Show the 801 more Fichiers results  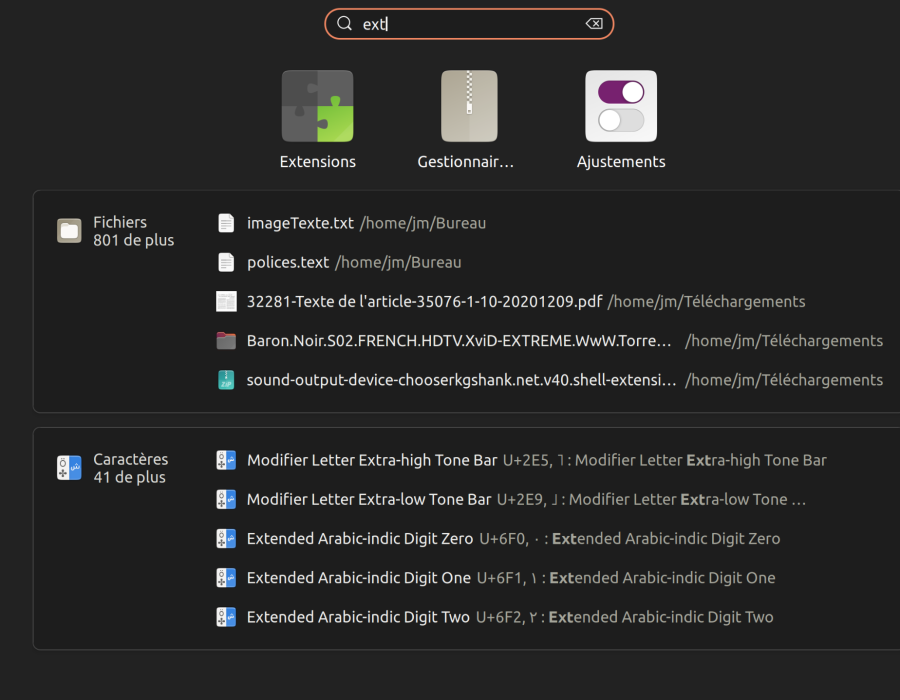[x=134, y=240]
